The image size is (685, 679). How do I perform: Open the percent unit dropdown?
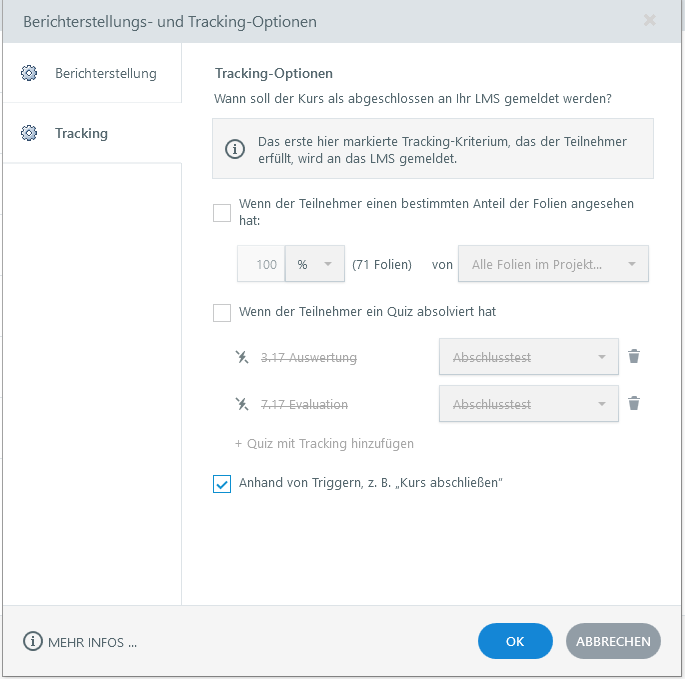point(315,265)
